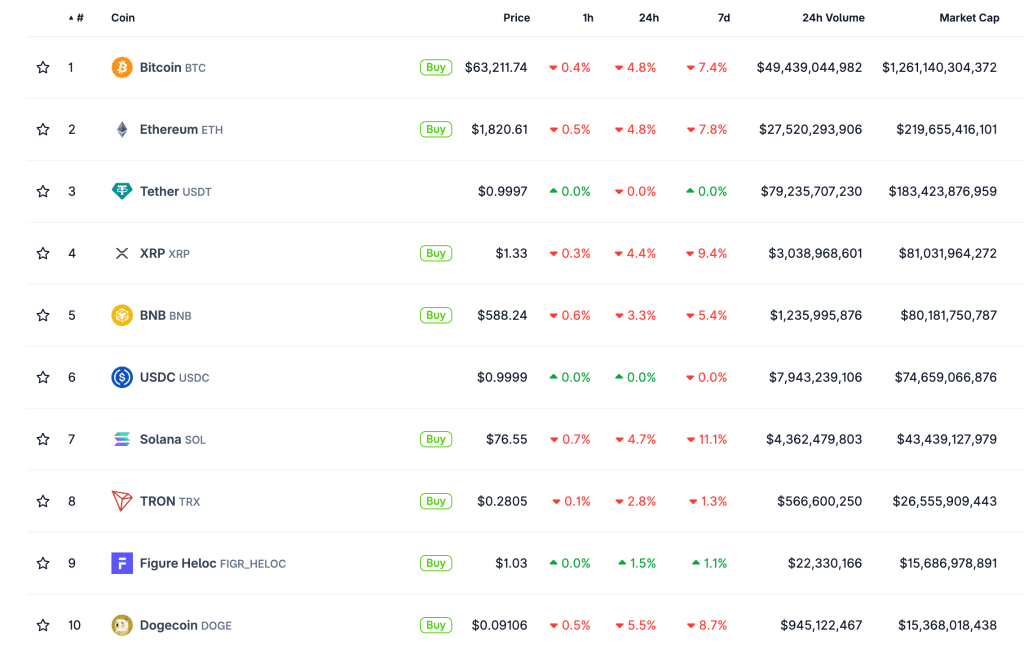
Task: Click the TRON red logo icon
Action: coord(121,502)
